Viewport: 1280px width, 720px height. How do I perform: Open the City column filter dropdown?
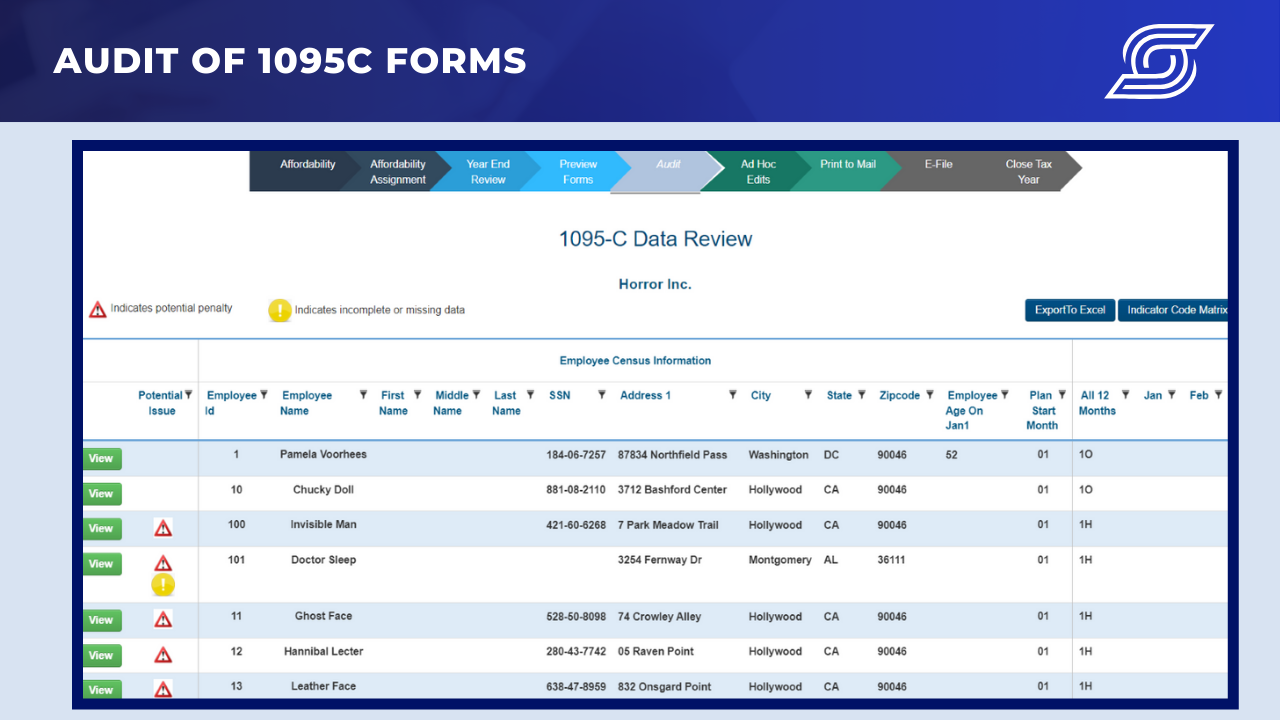(x=808, y=395)
